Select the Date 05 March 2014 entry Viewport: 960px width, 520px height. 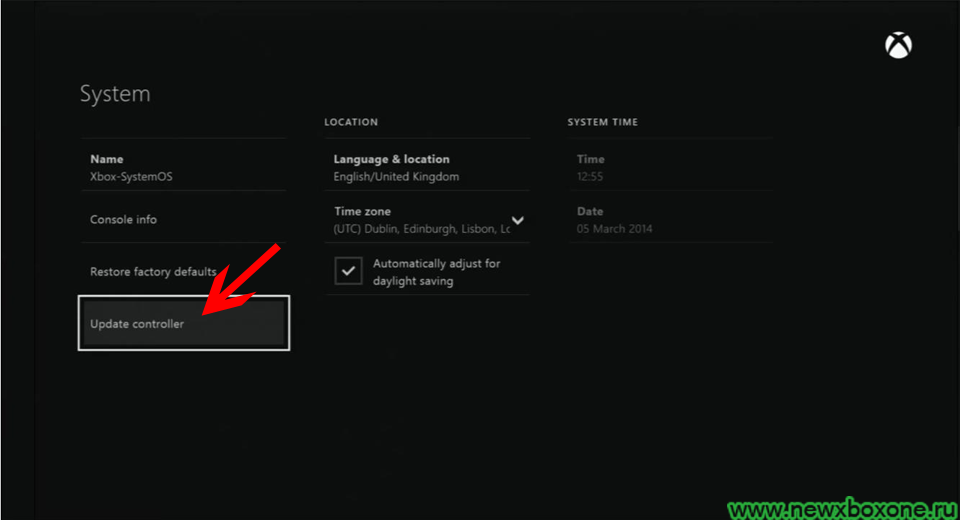tap(670, 217)
